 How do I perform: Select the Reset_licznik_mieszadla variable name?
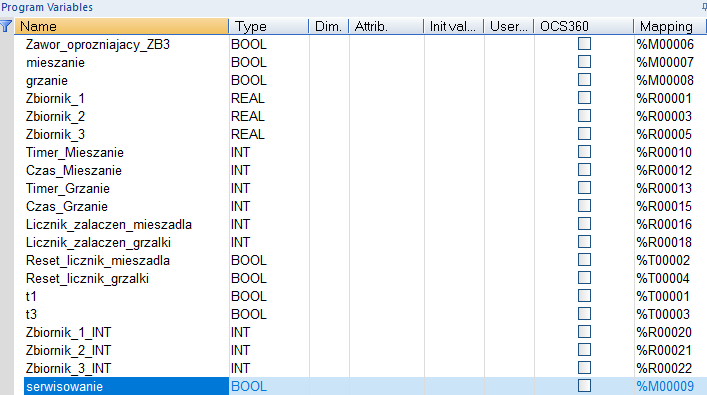(x=98, y=261)
